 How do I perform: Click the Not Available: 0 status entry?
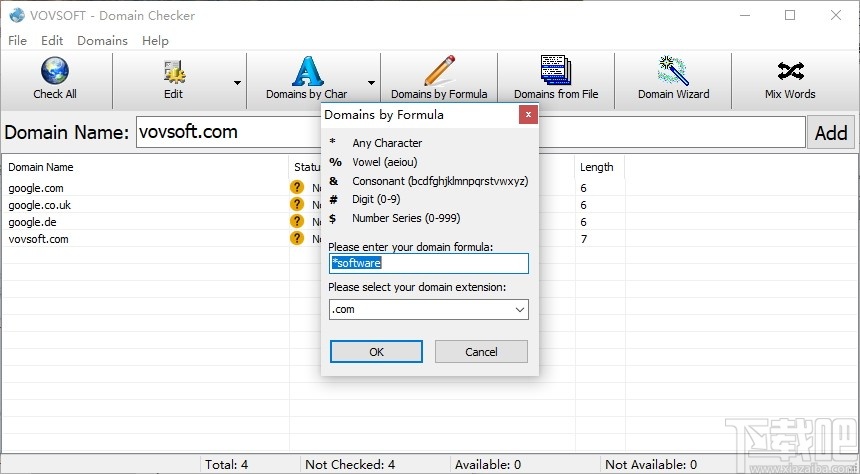coord(650,465)
